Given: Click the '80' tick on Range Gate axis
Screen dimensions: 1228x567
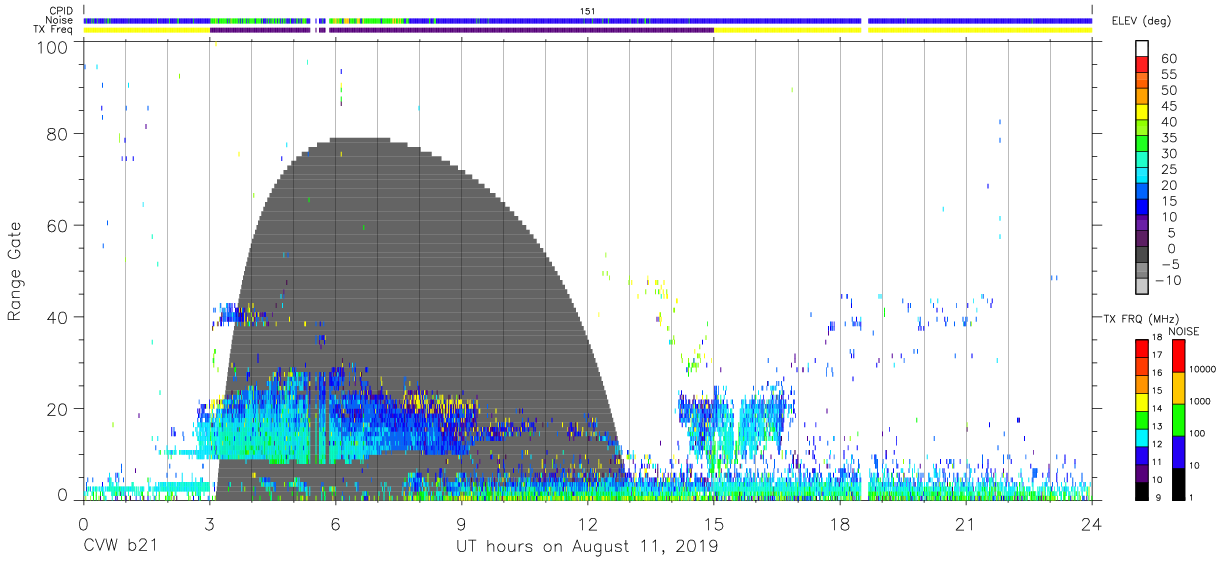Looking at the screenshot, I should pos(58,133).
